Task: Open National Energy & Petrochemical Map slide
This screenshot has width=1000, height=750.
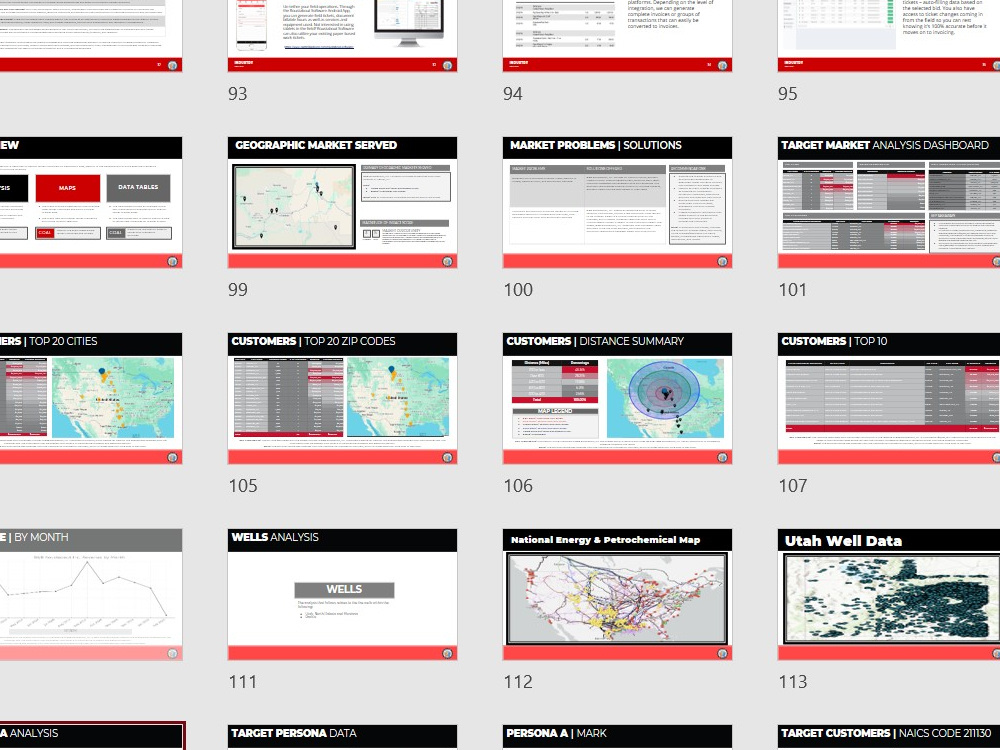Action: tap(617, 594)
